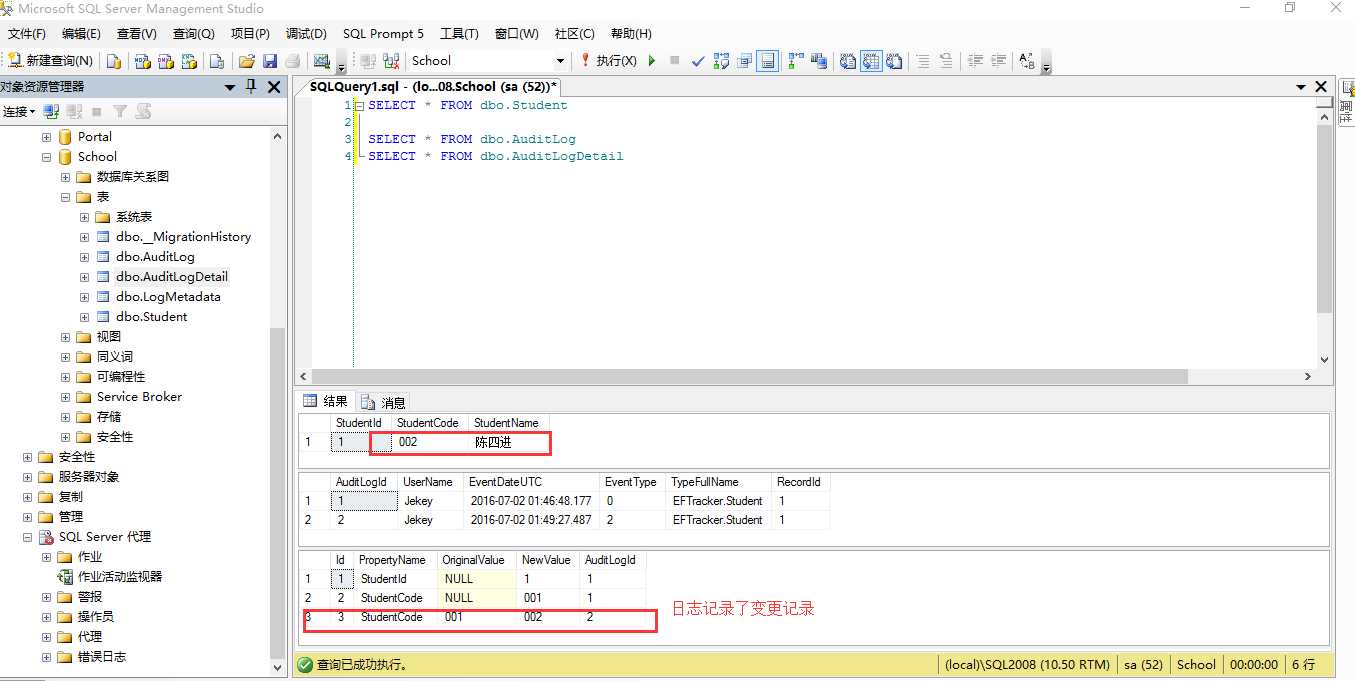Image resolution: width=1355 pixels, height=681 pixels.
Task: Collapse the code region at line 1
Action: [x=359, y=105]
